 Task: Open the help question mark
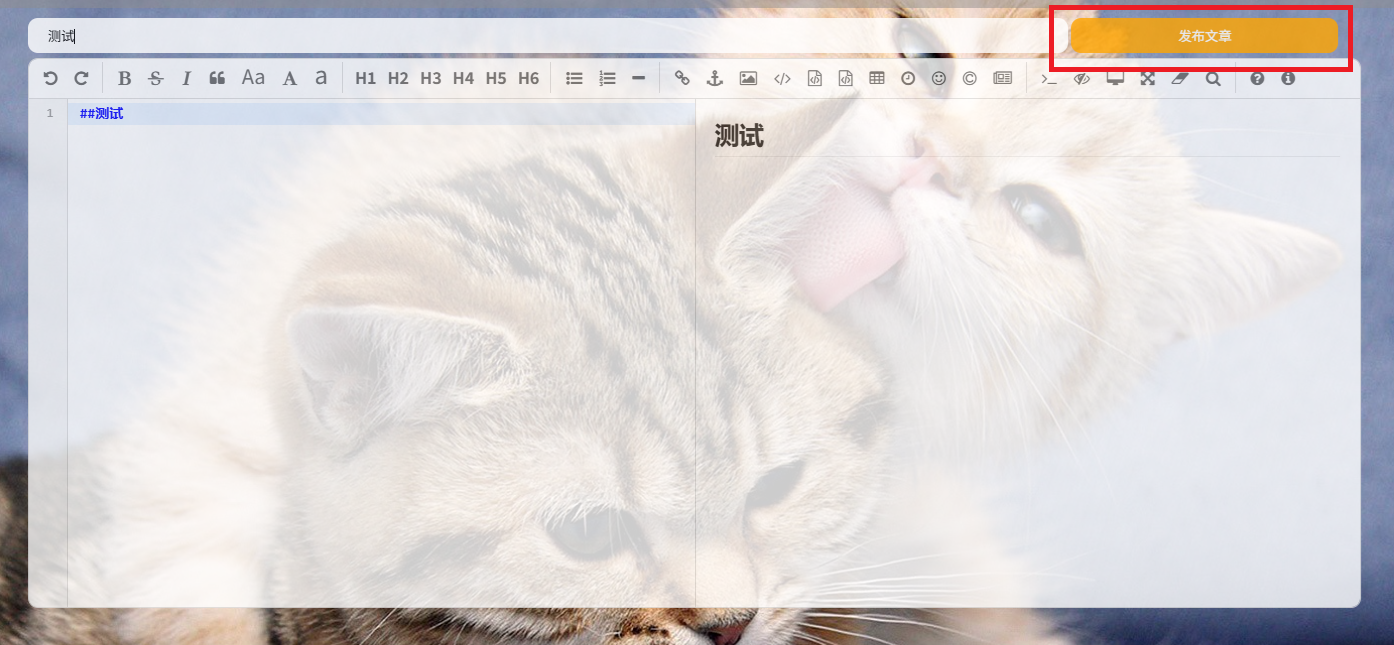(x=1257, y=78)
